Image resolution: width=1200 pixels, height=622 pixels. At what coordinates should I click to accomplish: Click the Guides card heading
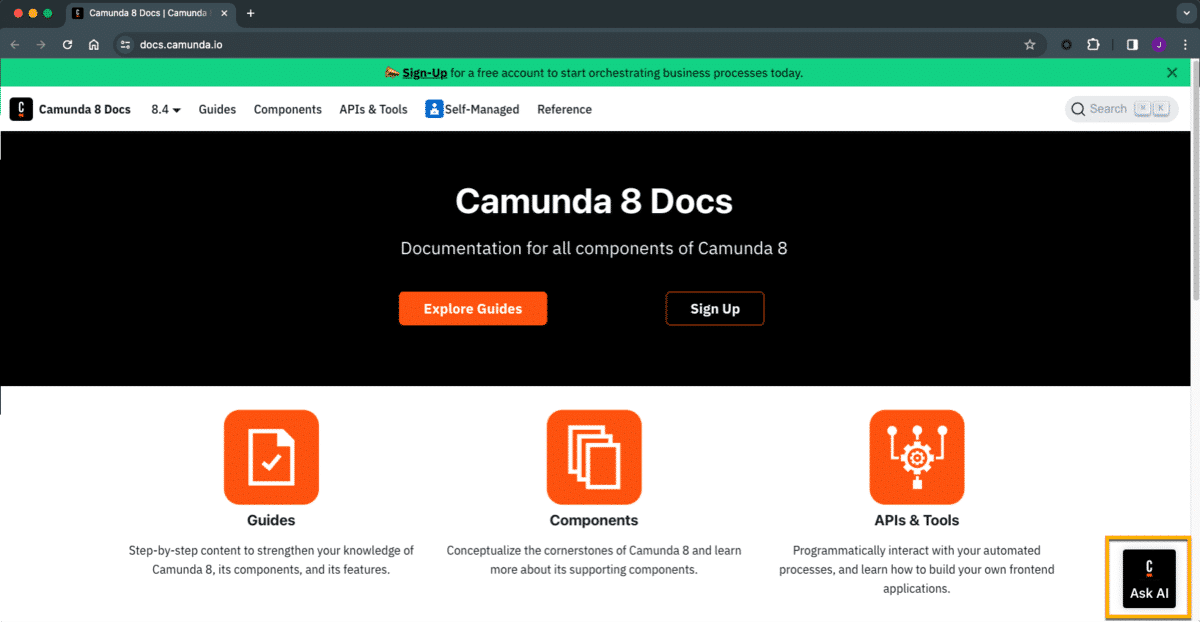pyautogui.click(x=271, y=520)
